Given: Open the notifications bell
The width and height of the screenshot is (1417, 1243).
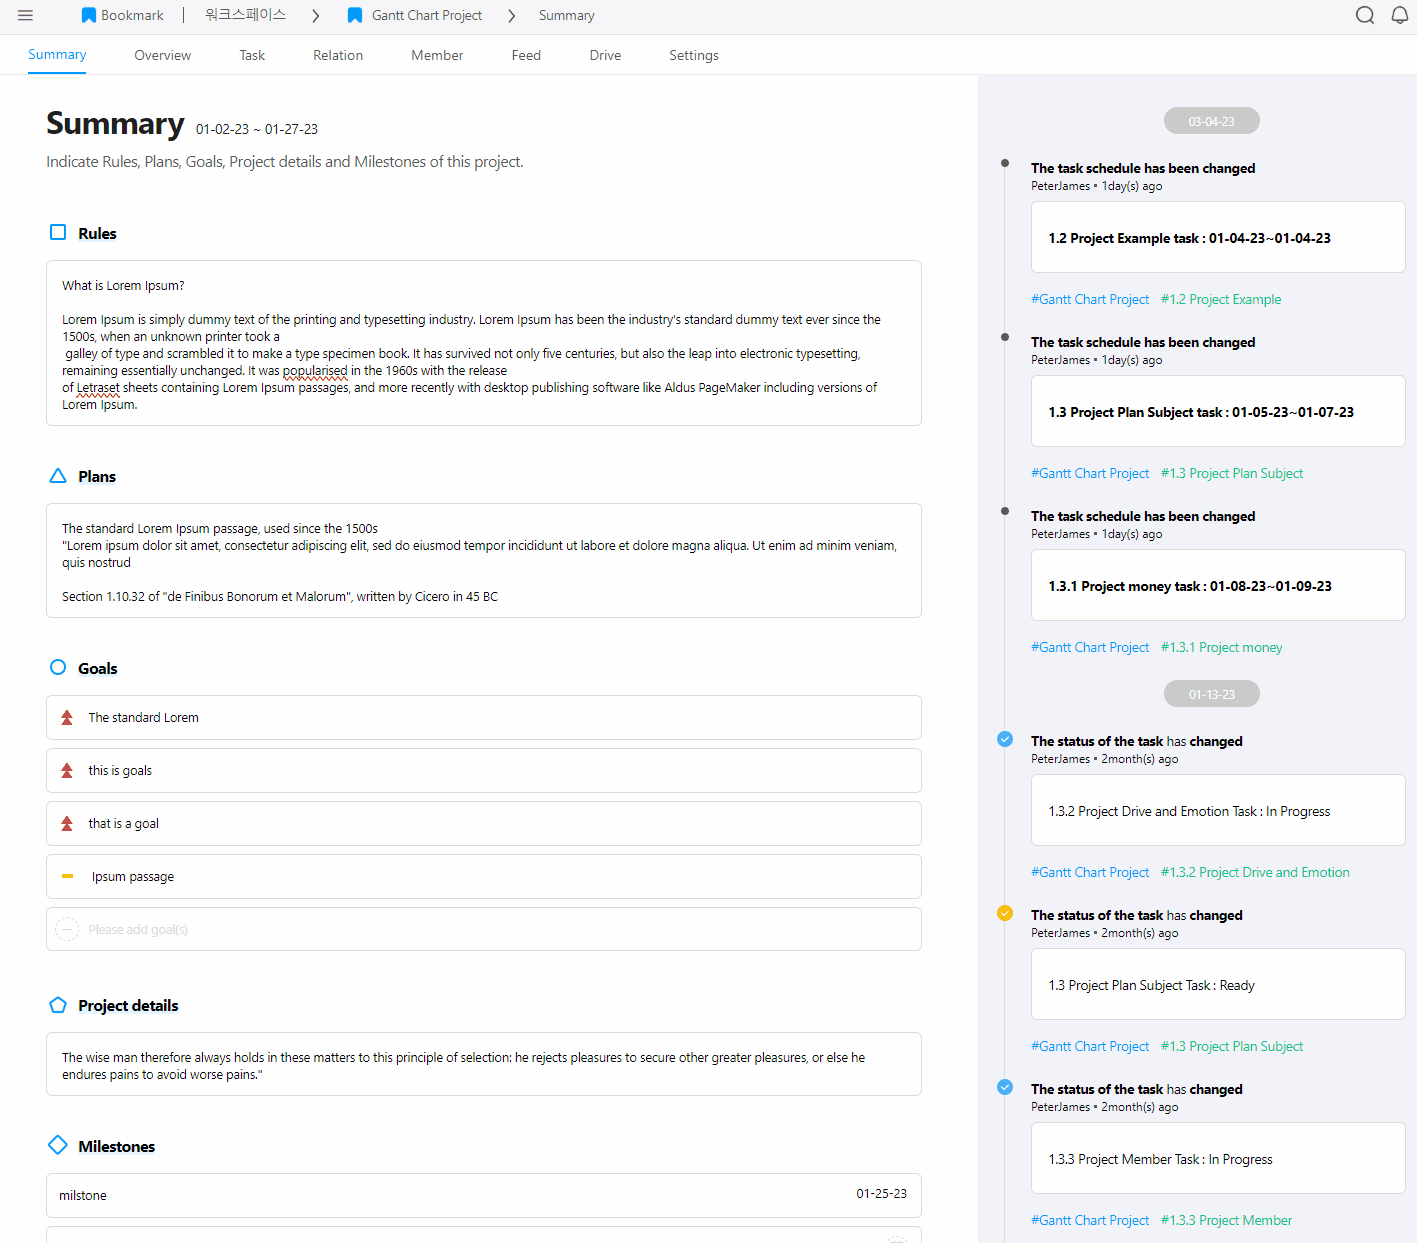Looking at the screenshot, I should [1399, 15].
